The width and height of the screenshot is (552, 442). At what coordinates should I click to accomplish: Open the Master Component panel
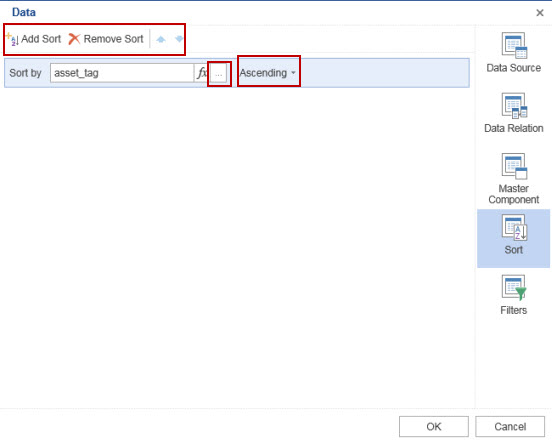(x=513, y=179)
